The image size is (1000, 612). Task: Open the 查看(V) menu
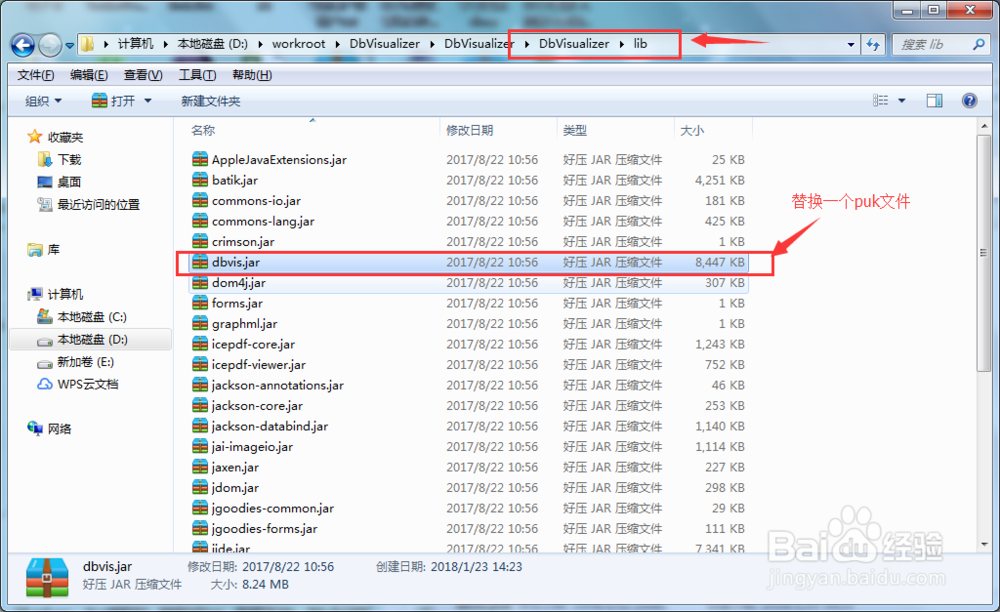click(x=143, y=75)
